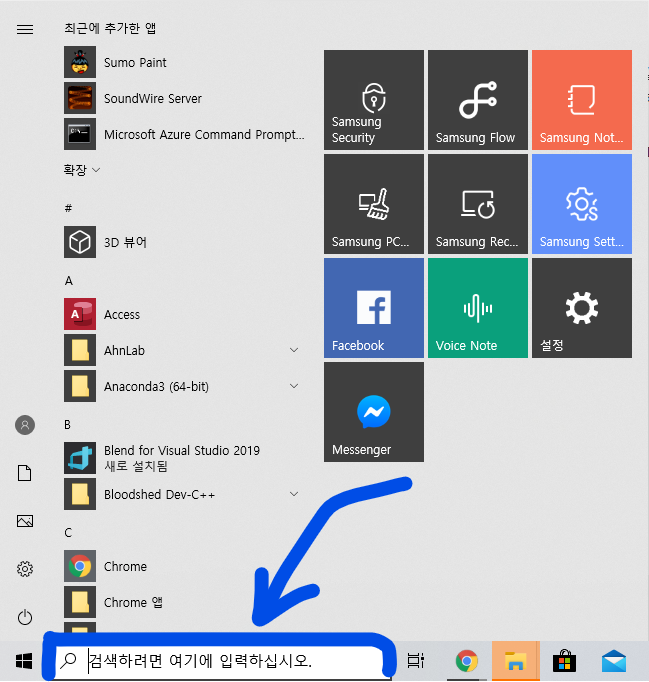The width and height of the screenshot is (649, 682).
Task: Open the user account icon
Action: (25, 425)
